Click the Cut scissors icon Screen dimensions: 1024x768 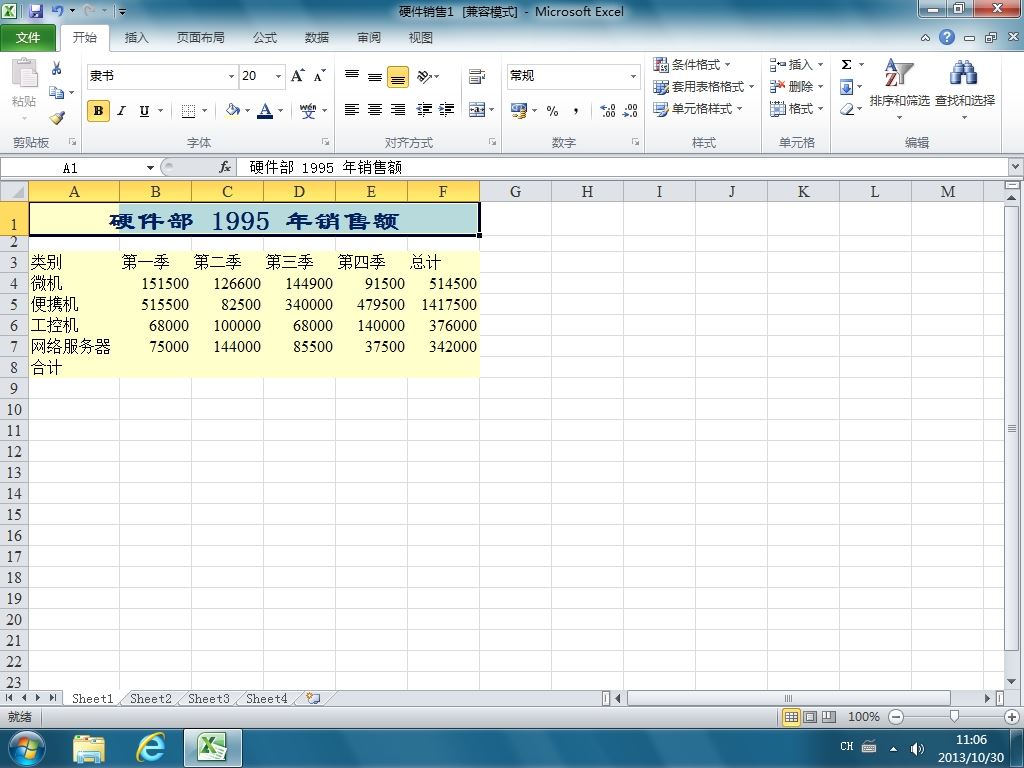(x=57, y=68)
